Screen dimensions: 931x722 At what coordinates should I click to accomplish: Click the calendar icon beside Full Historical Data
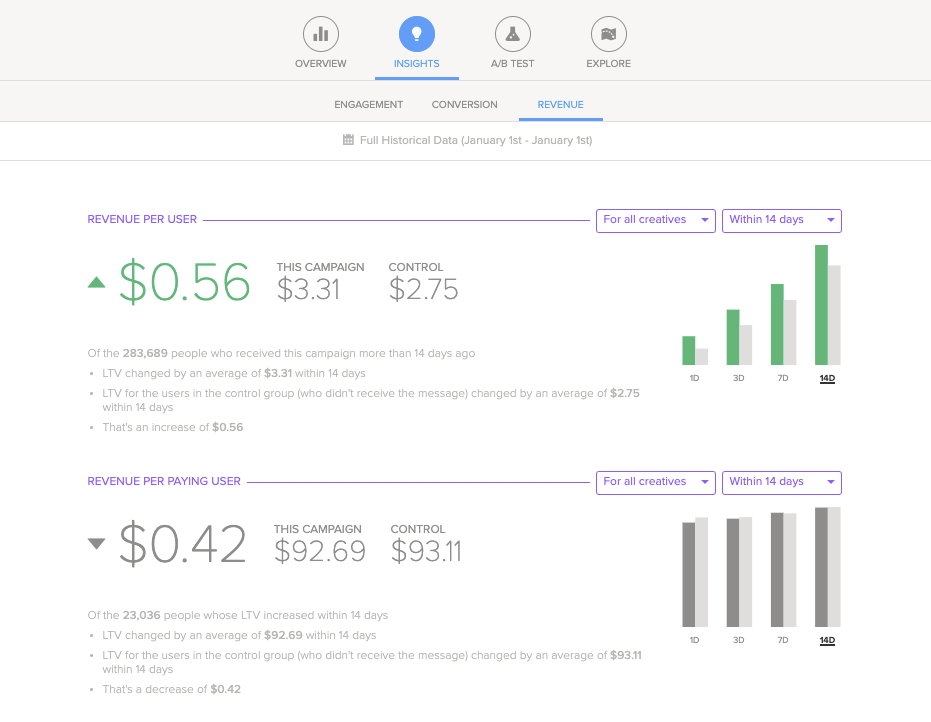[348, 140]
